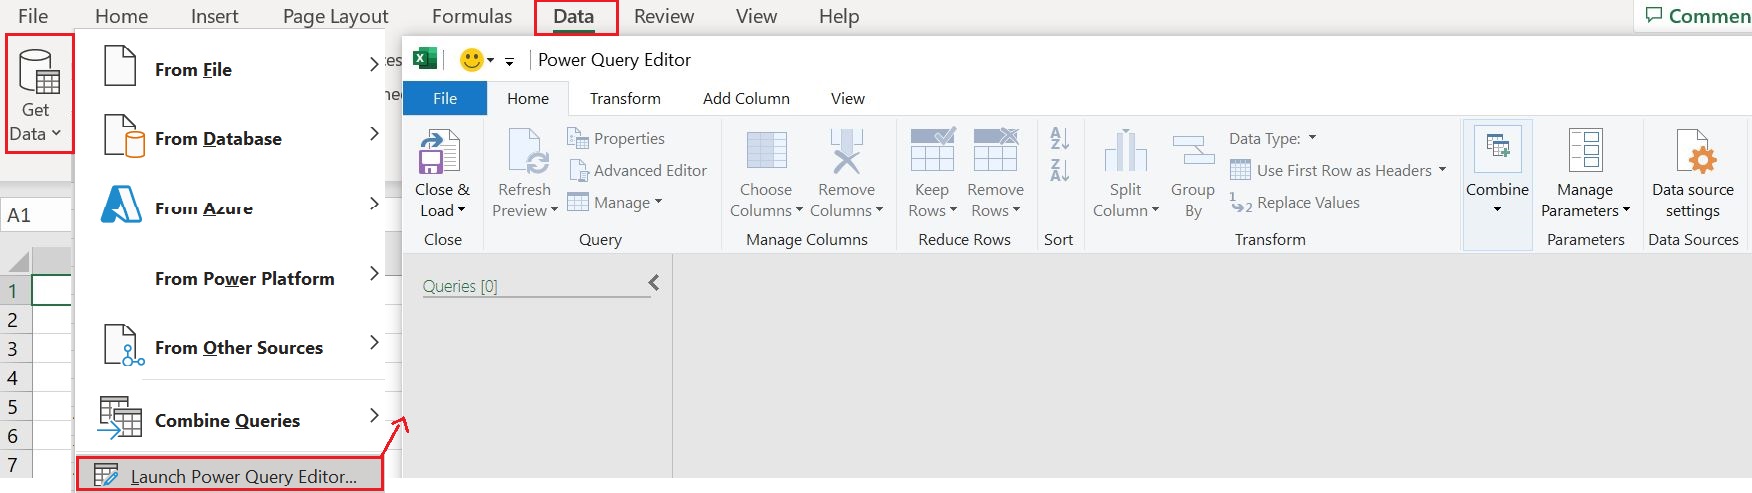Sort descending with Z-A icon
Screen dimensions: 1752x493
click(x=1060, y=170)
